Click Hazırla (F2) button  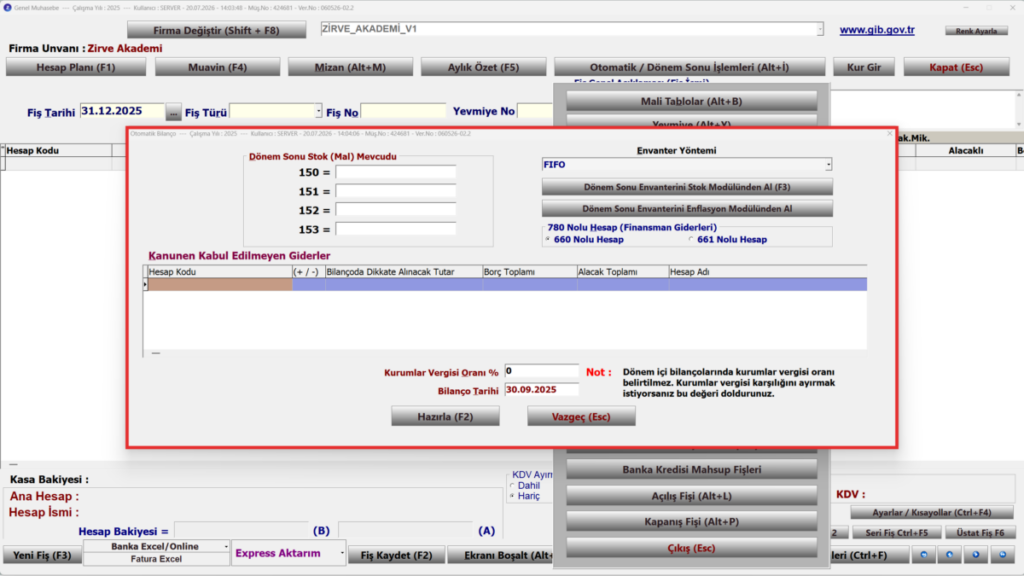coord(445,417)
